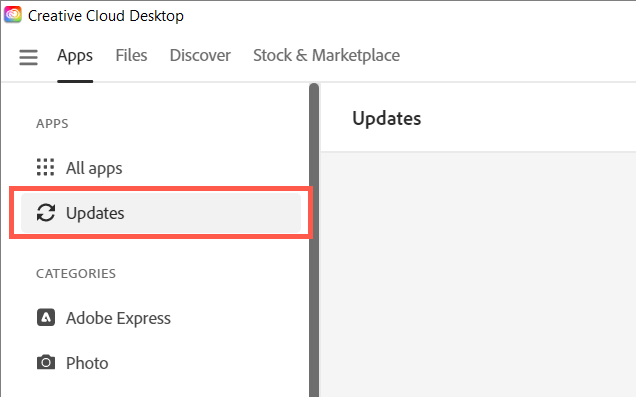636x397 pixels.
Task: Select the Updates sidebar entry
Action: pyautogui.click(x=161, y=213)
